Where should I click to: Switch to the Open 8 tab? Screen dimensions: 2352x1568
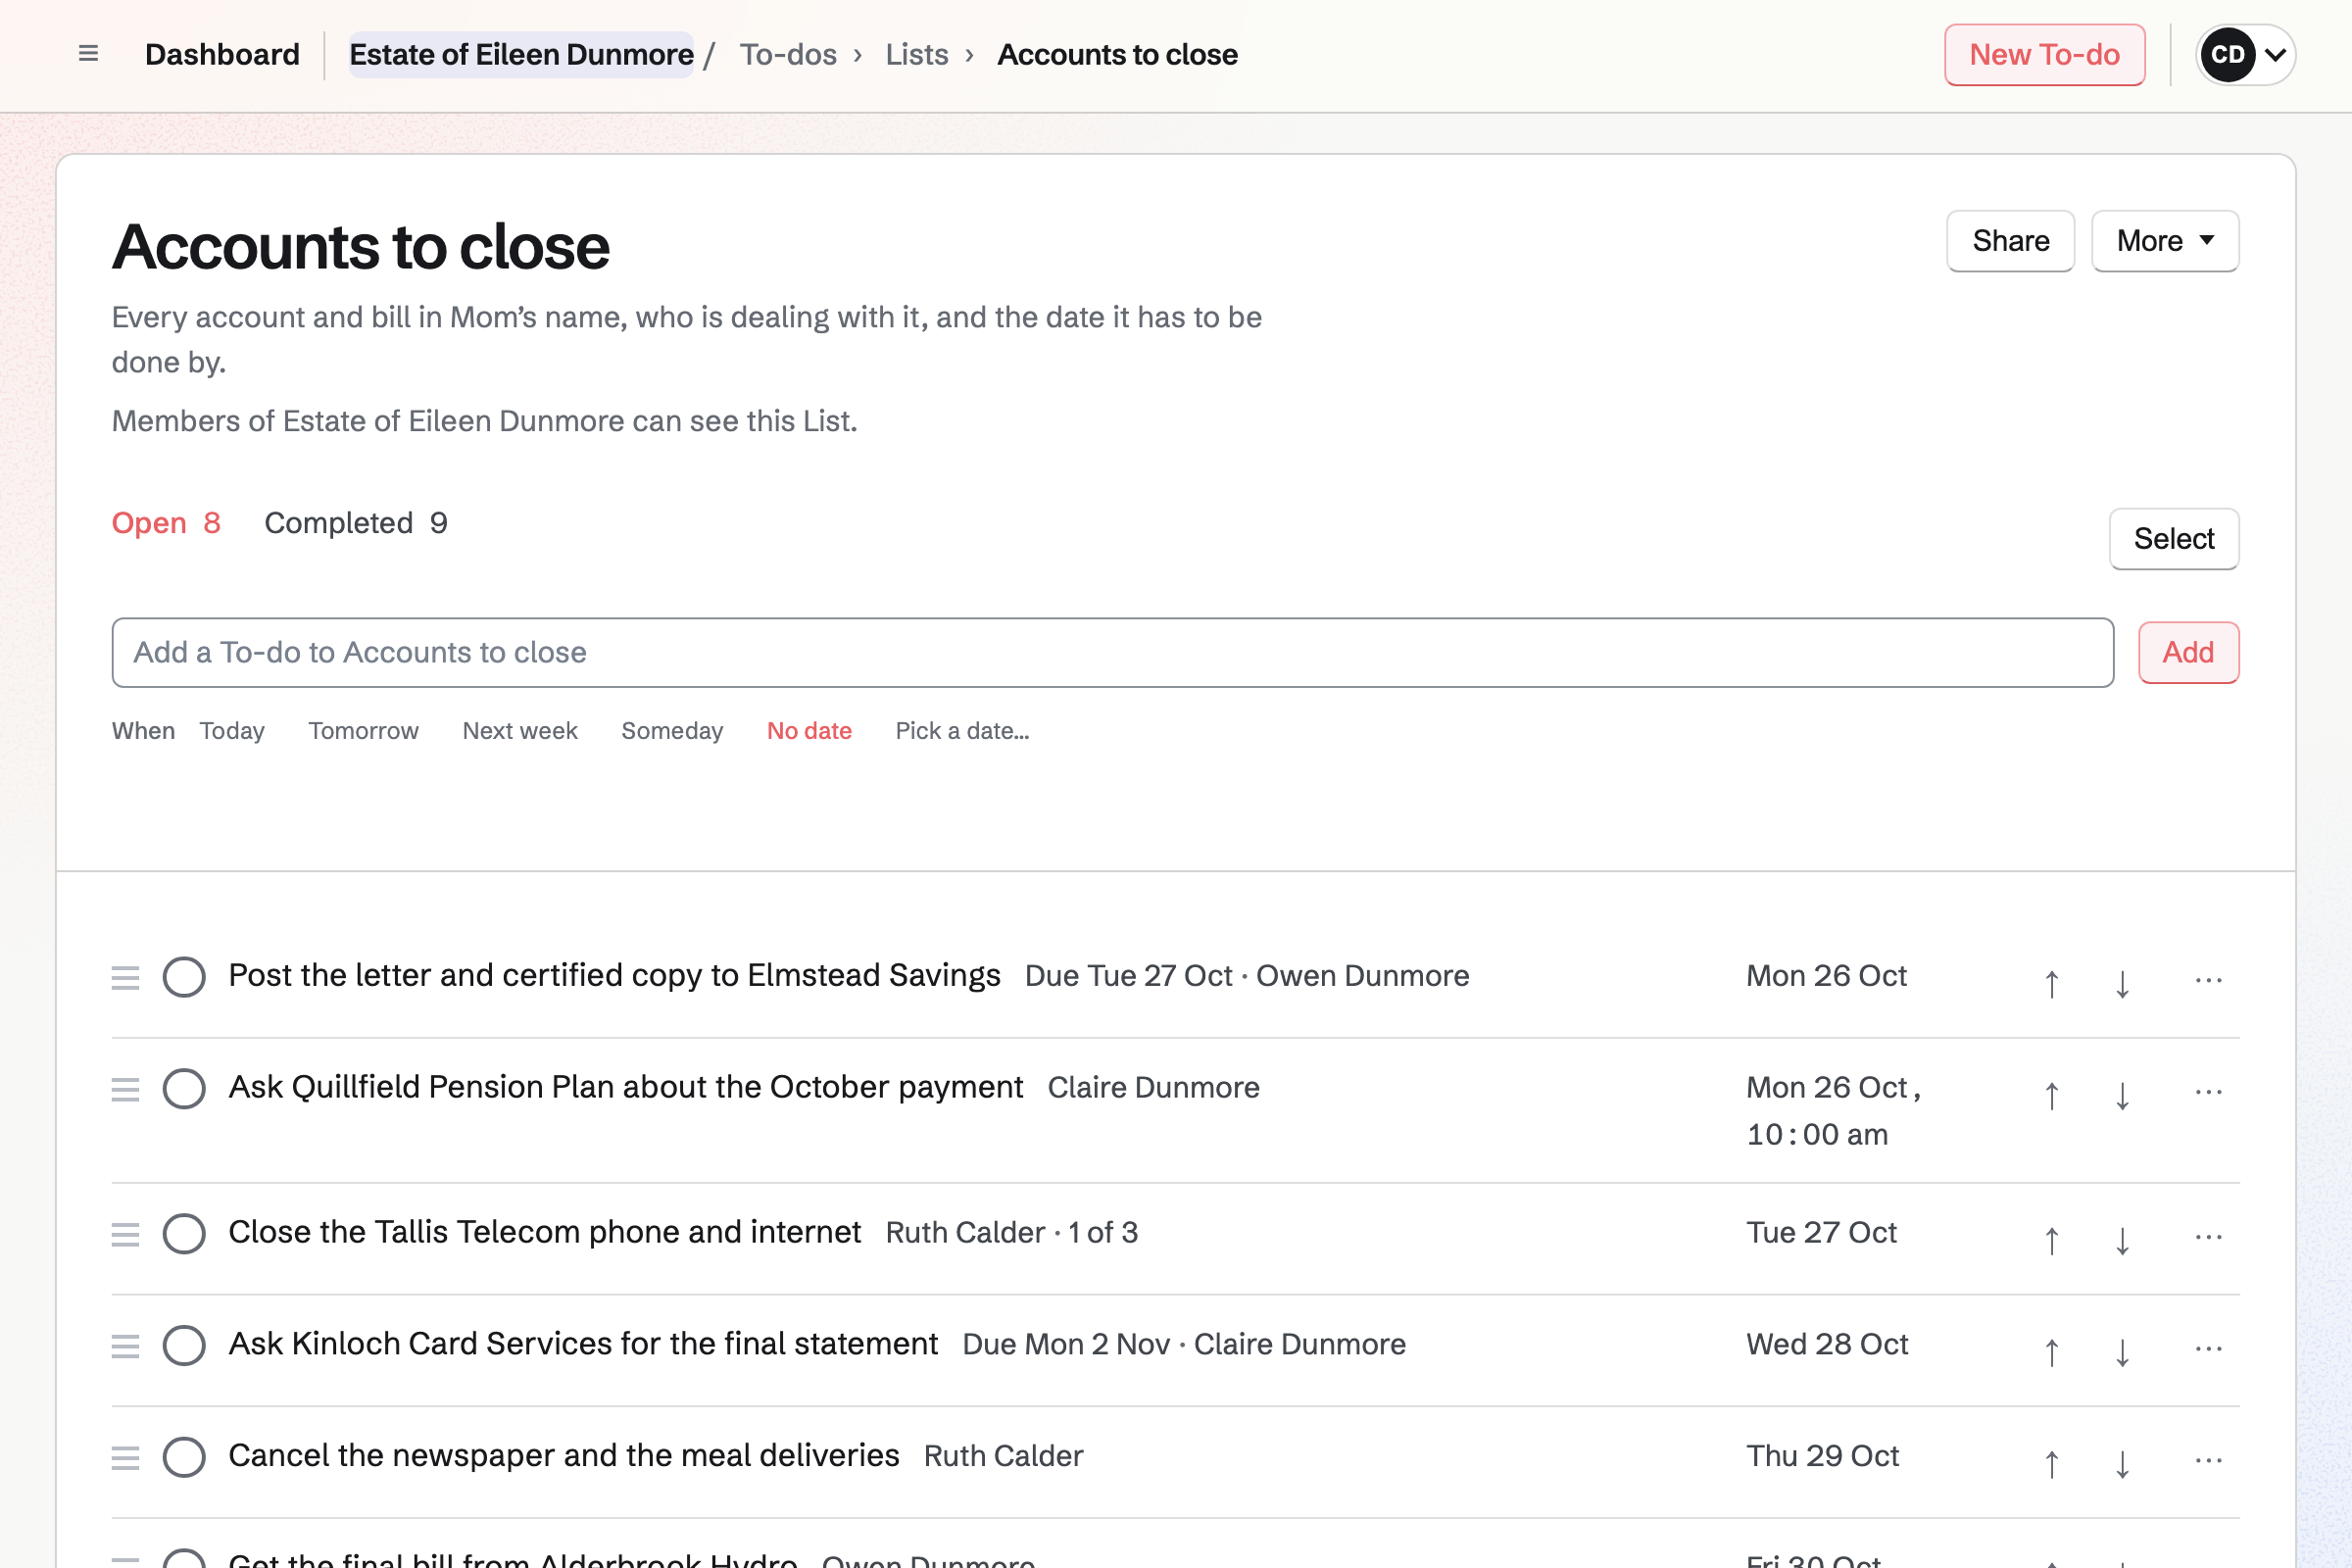click(166, 523)
